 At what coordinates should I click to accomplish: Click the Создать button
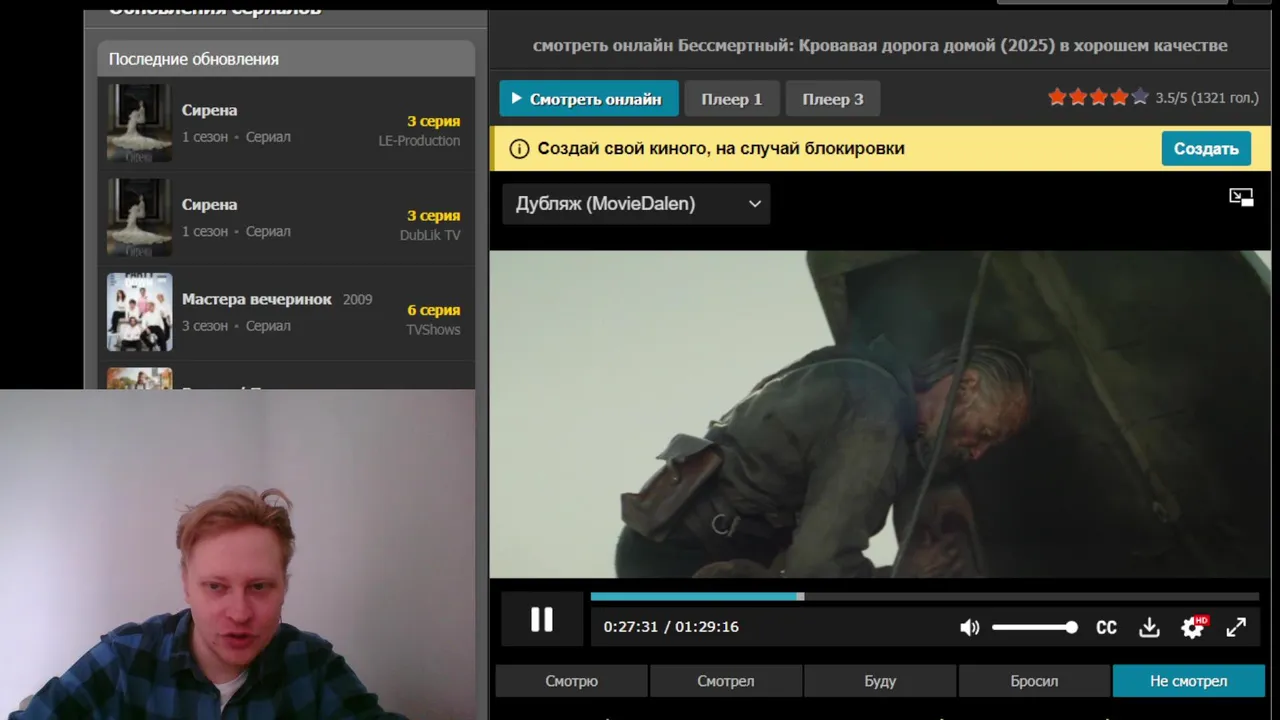(x=1206, y=149)
